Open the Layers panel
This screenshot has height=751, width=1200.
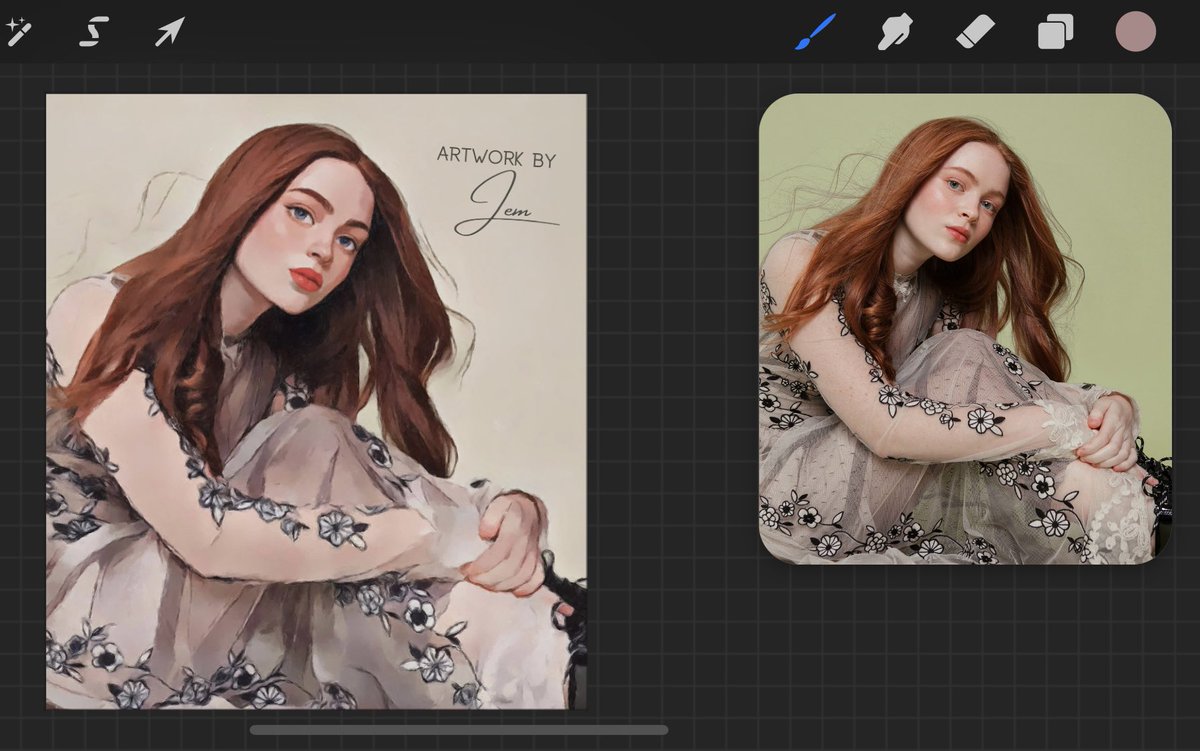[x=1055, y=32]
